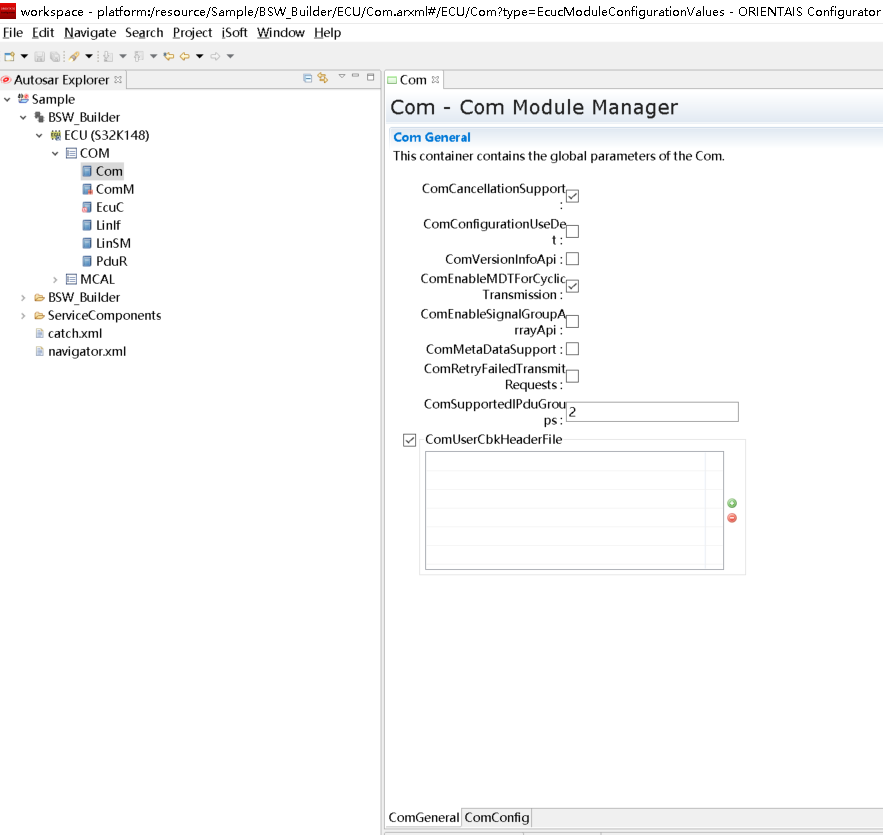Open the iSoft menu
883x835 pixels.
234,32
